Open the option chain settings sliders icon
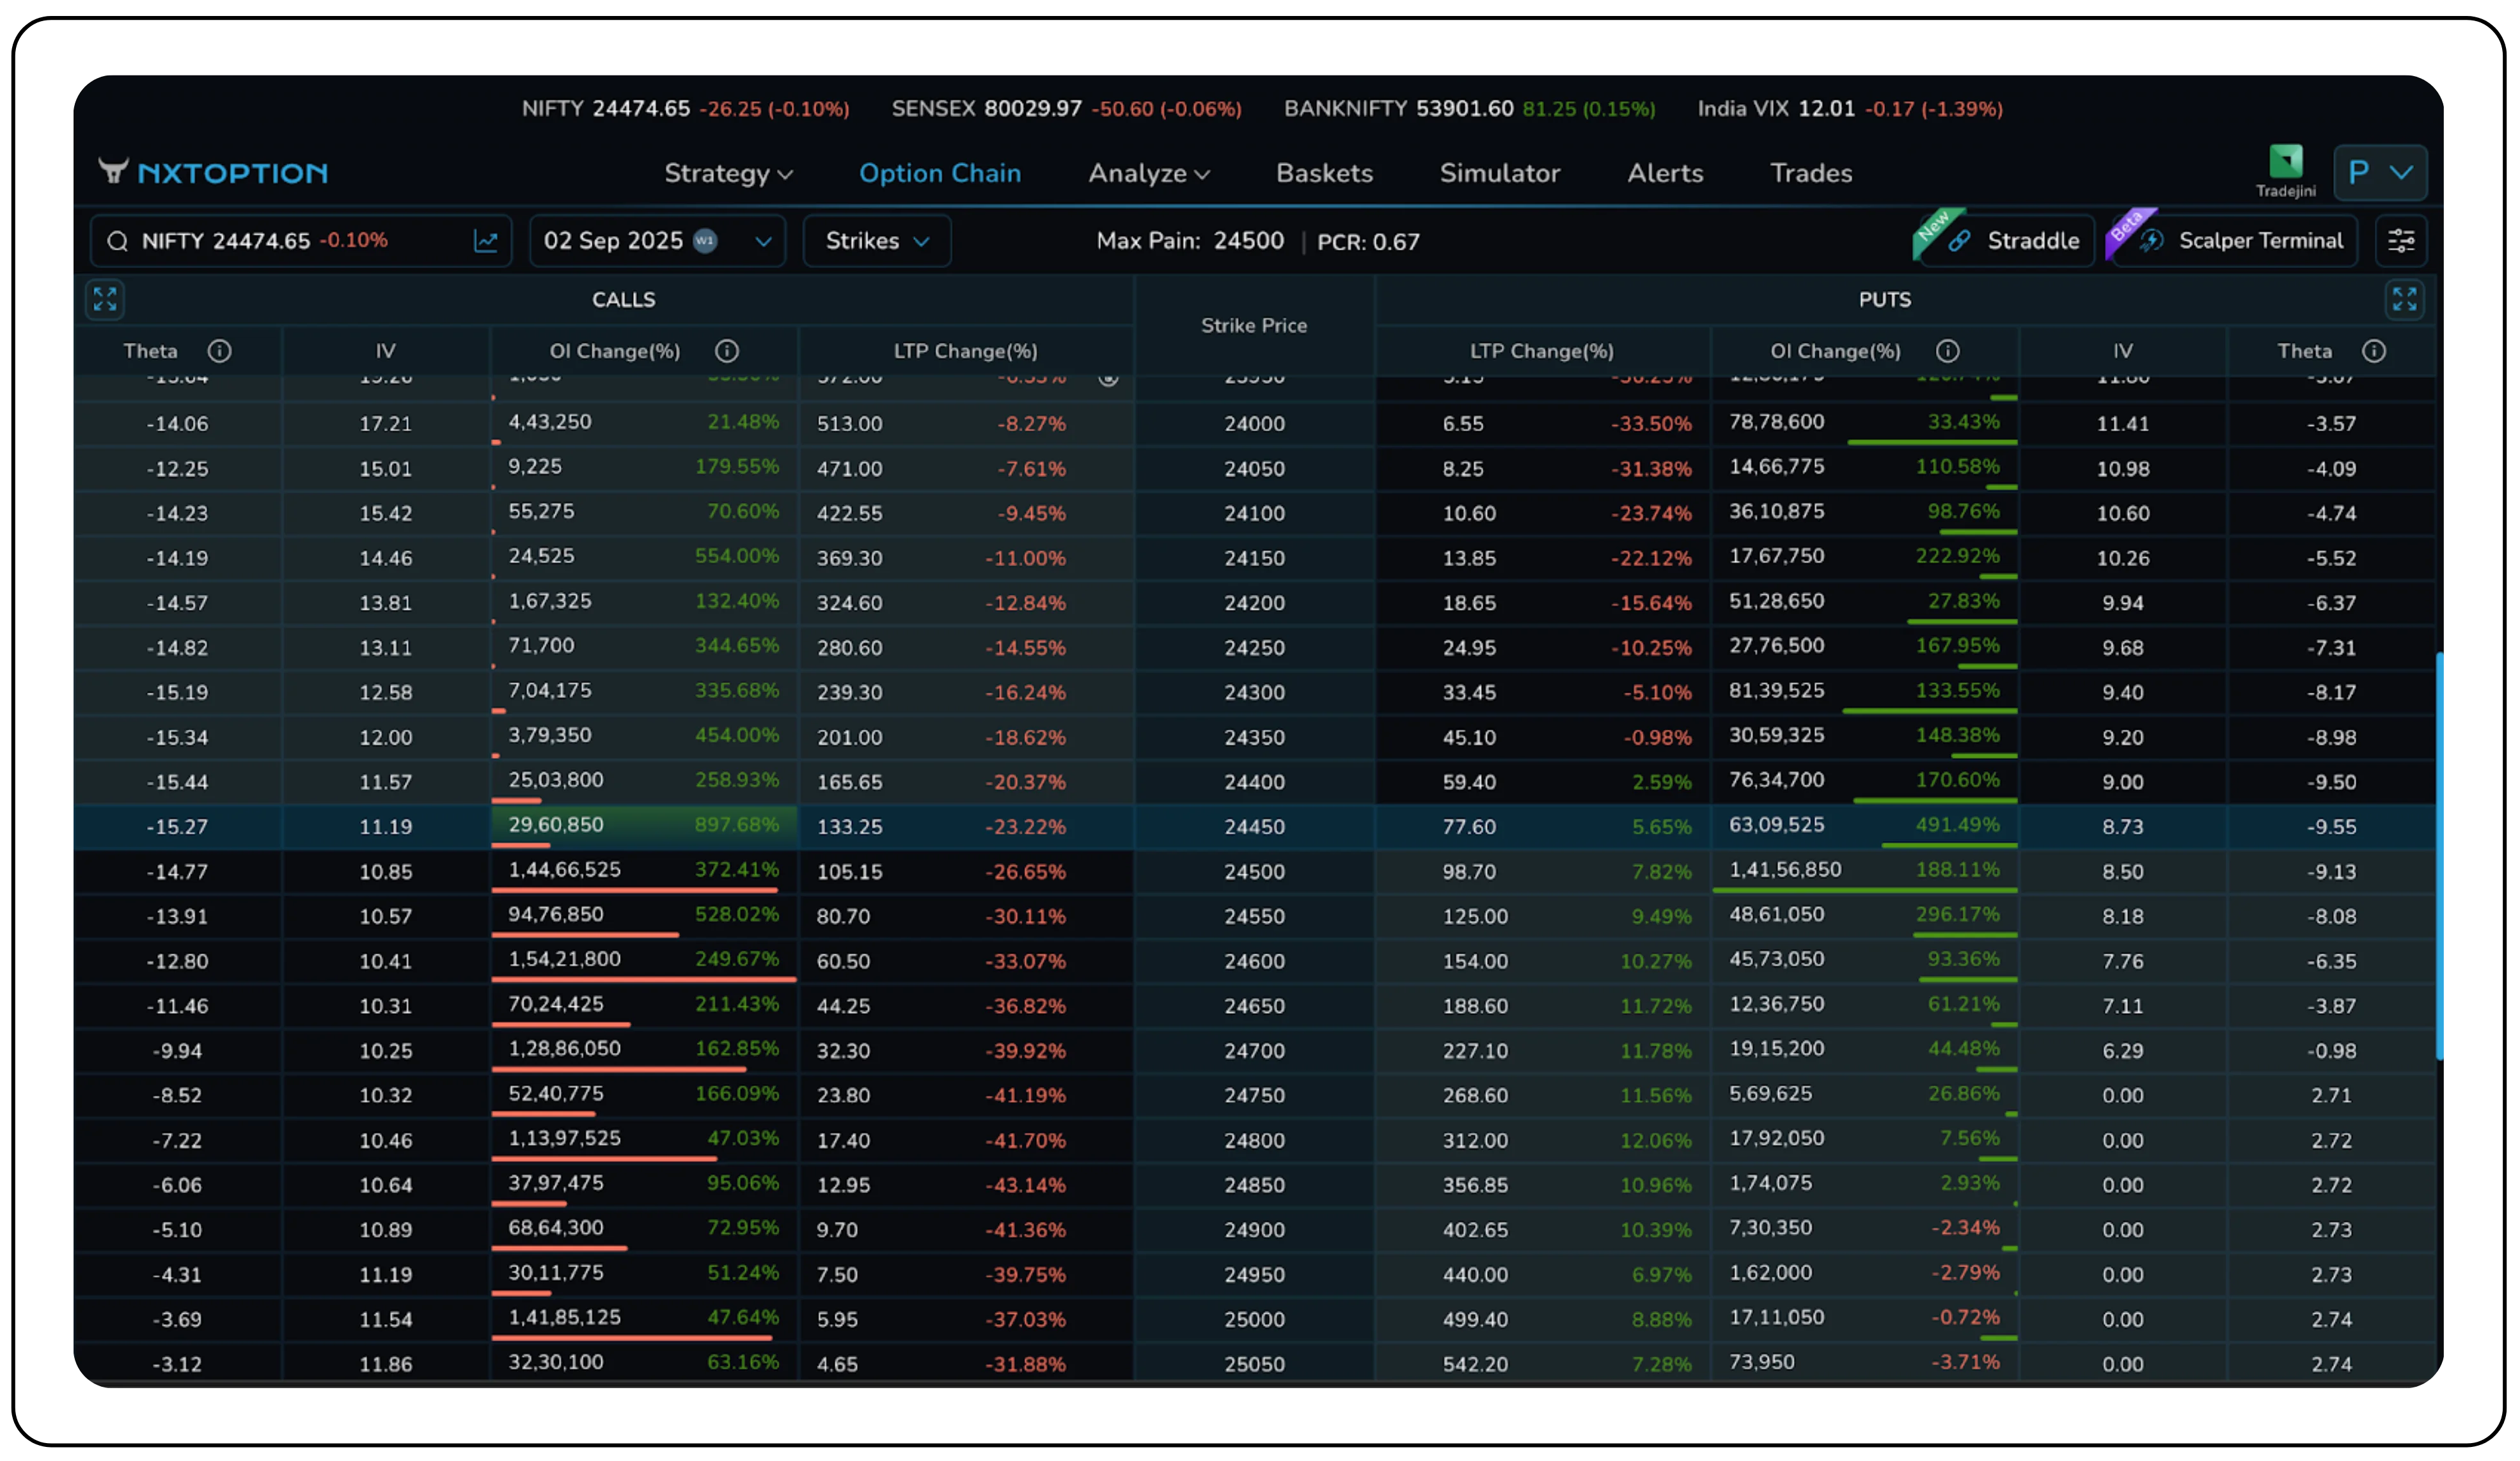Viewport: 2520px width, 1461px height. coord(2401,241)
